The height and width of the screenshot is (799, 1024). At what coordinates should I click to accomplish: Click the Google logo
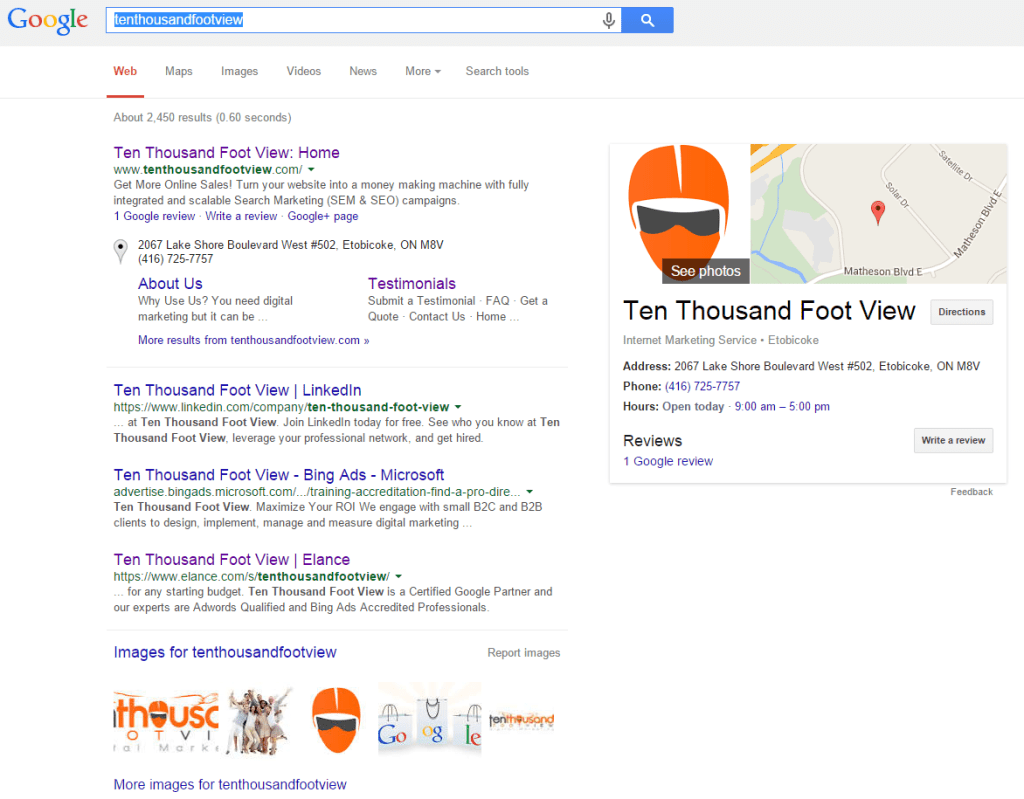point(48,20)
